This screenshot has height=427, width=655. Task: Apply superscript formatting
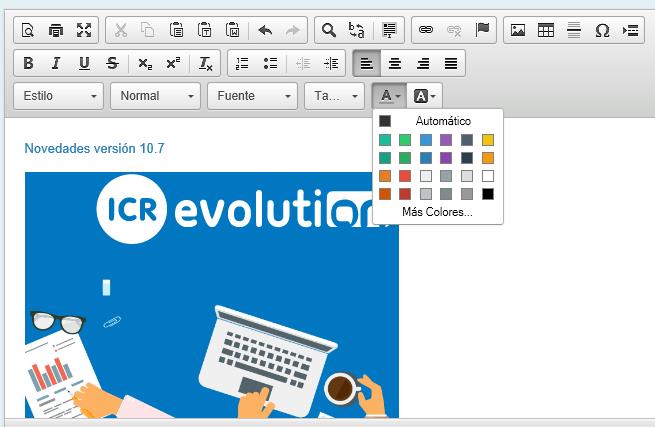point(173,63)
